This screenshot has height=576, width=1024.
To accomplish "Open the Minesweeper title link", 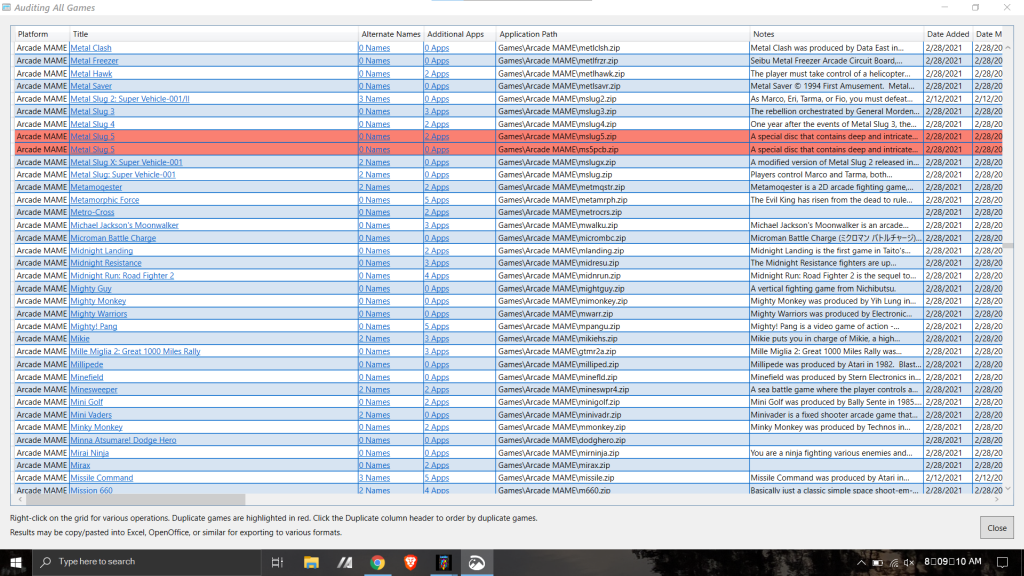I will pos(94,390).
